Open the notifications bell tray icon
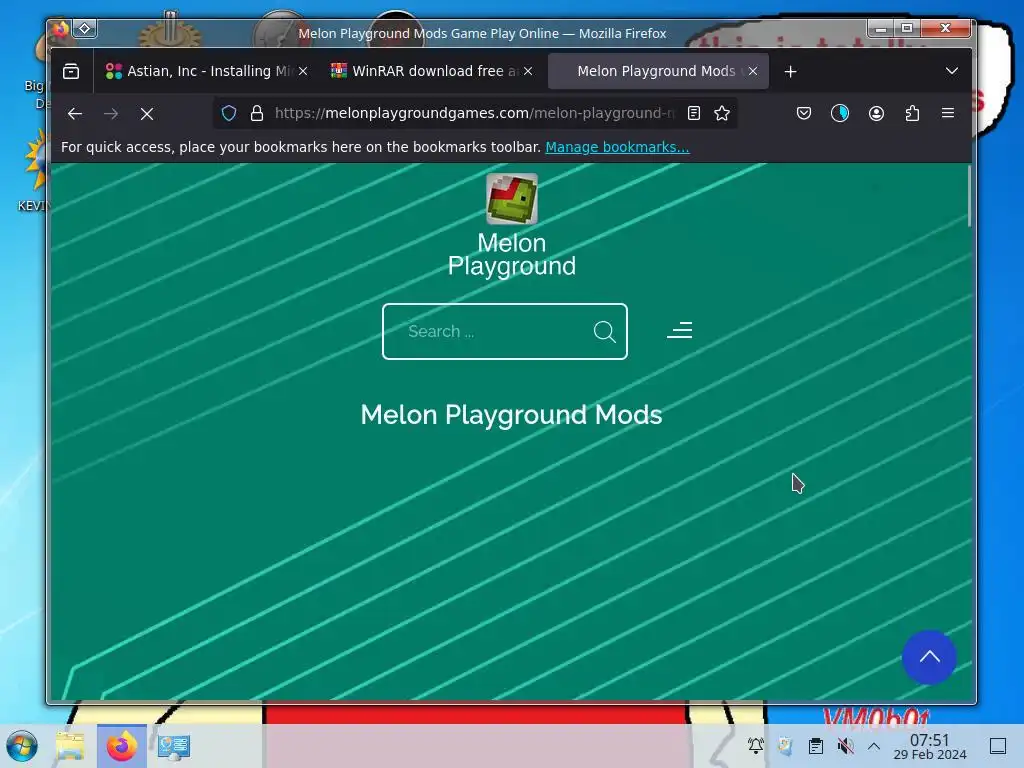Screen dimensions: 1024x768 tap(756, 746)
